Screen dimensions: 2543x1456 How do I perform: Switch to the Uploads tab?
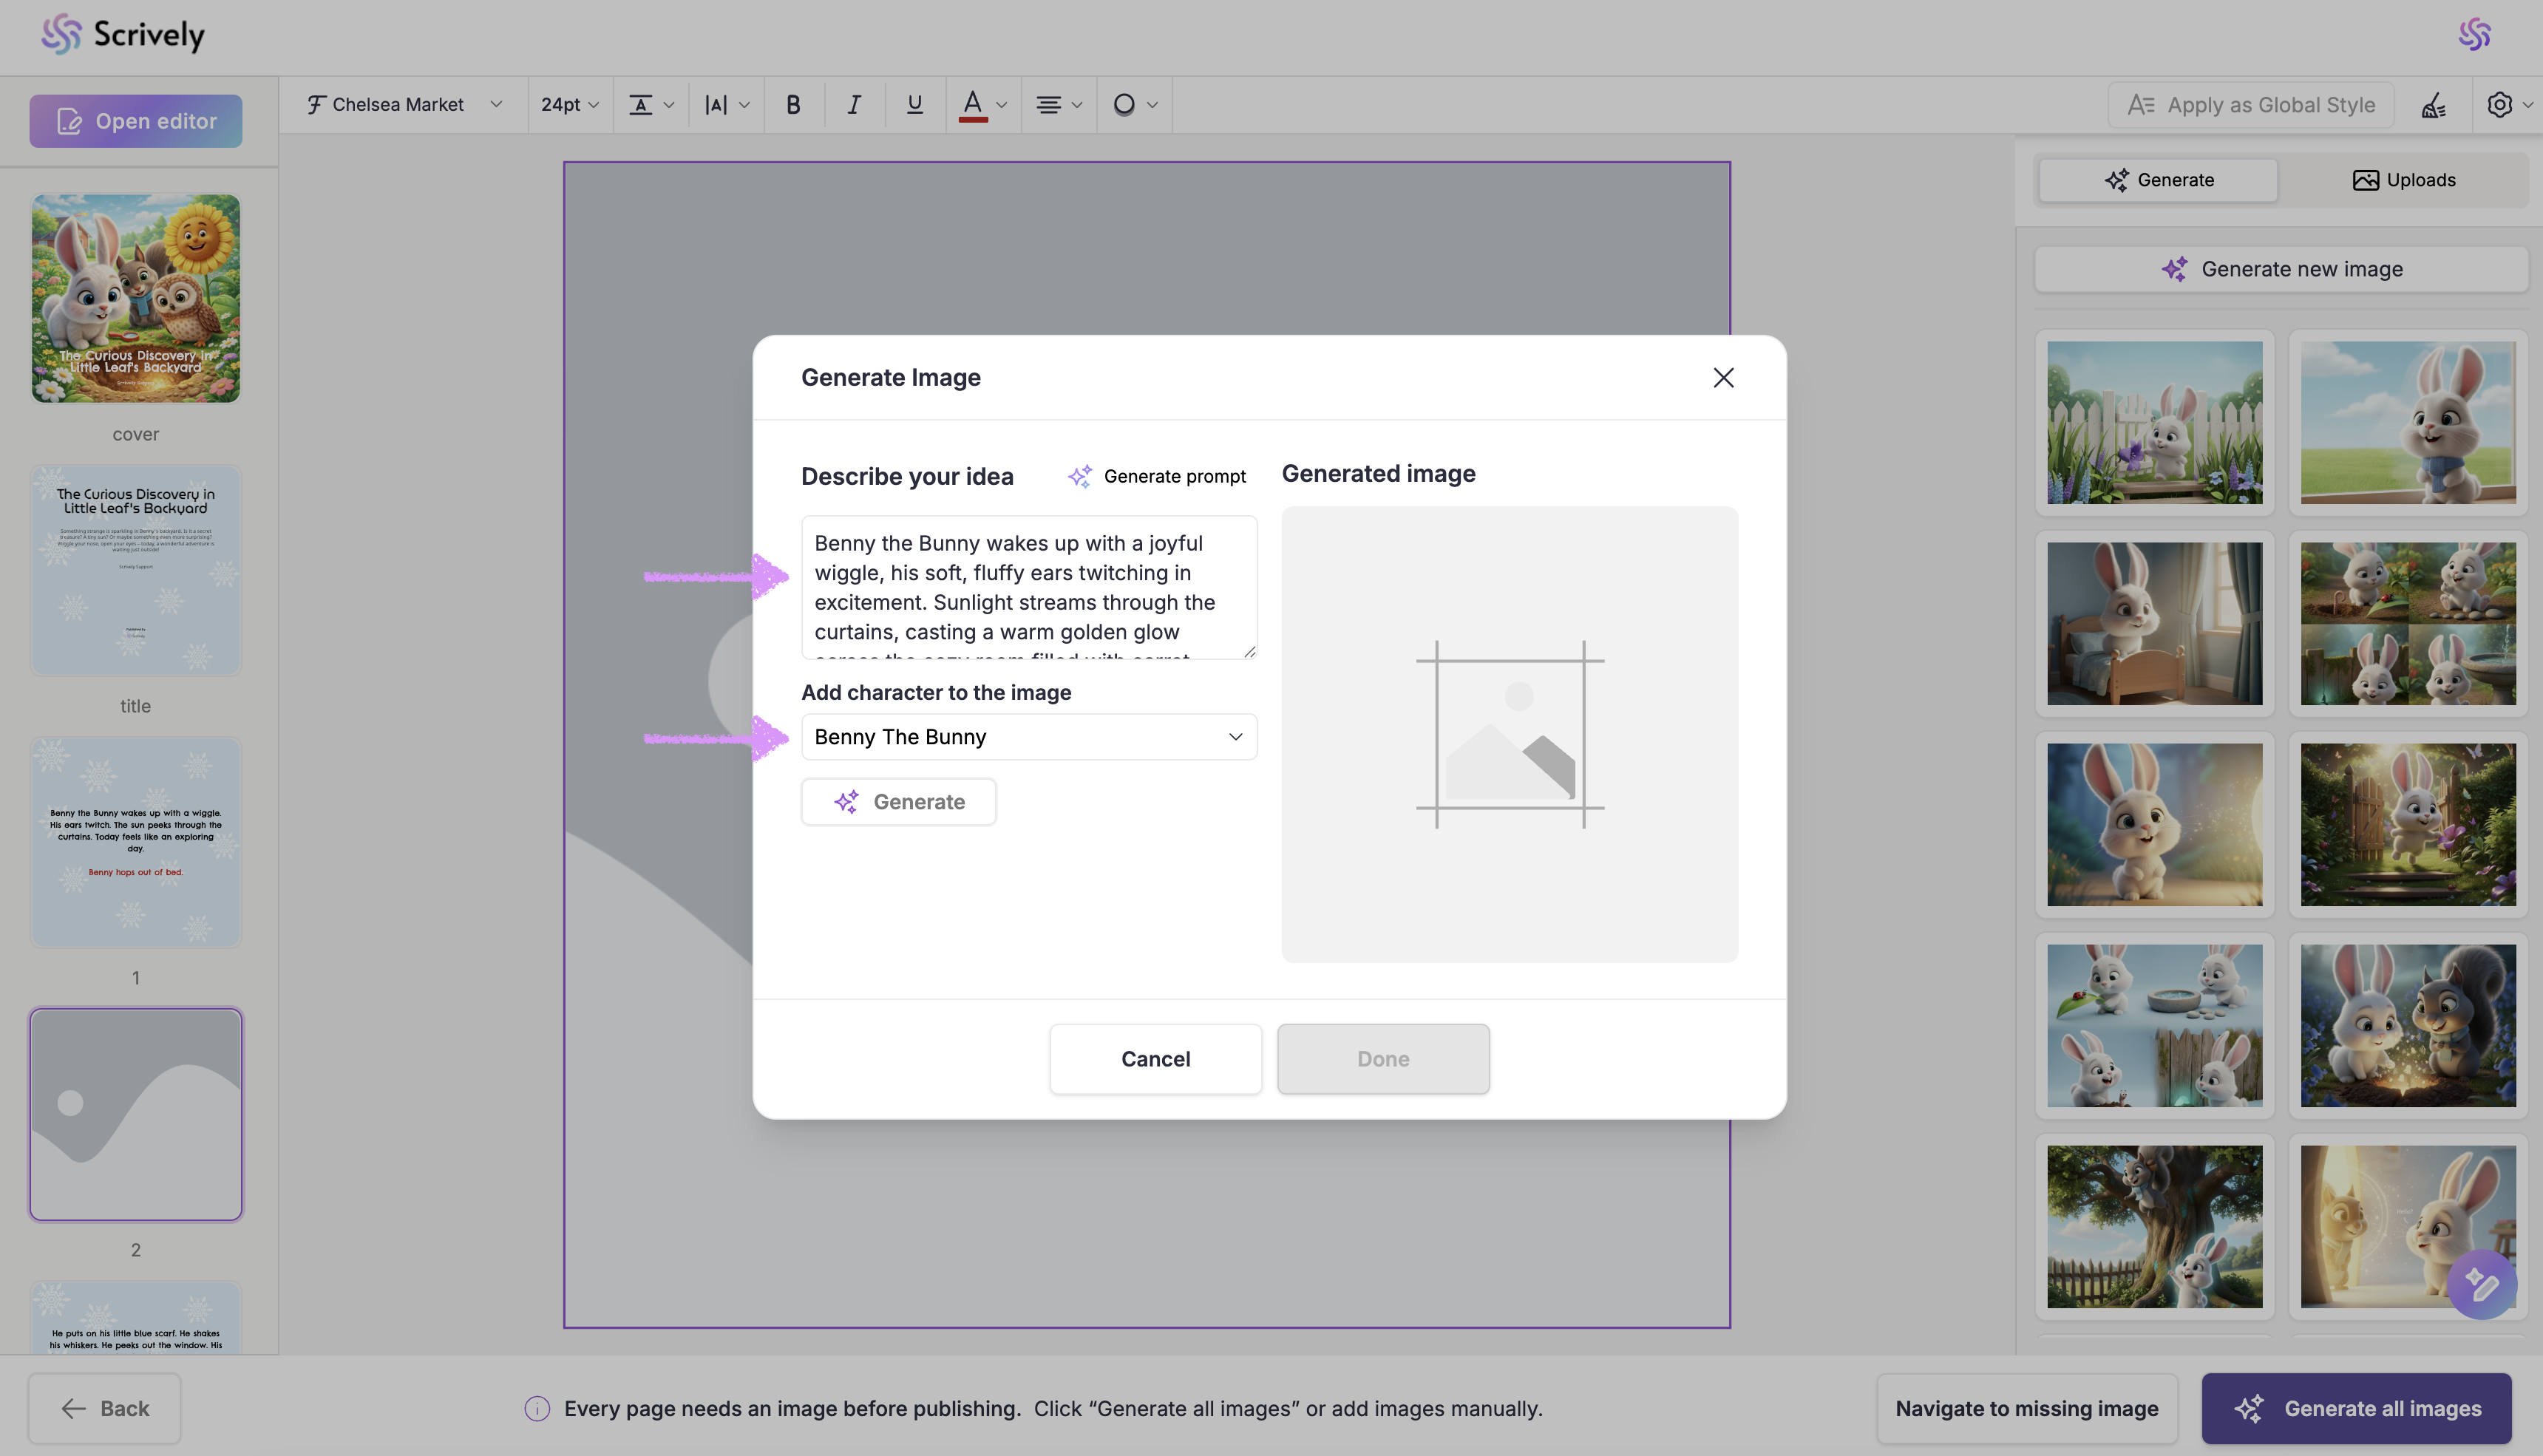pyautogui.click(x=2403, y=180)
